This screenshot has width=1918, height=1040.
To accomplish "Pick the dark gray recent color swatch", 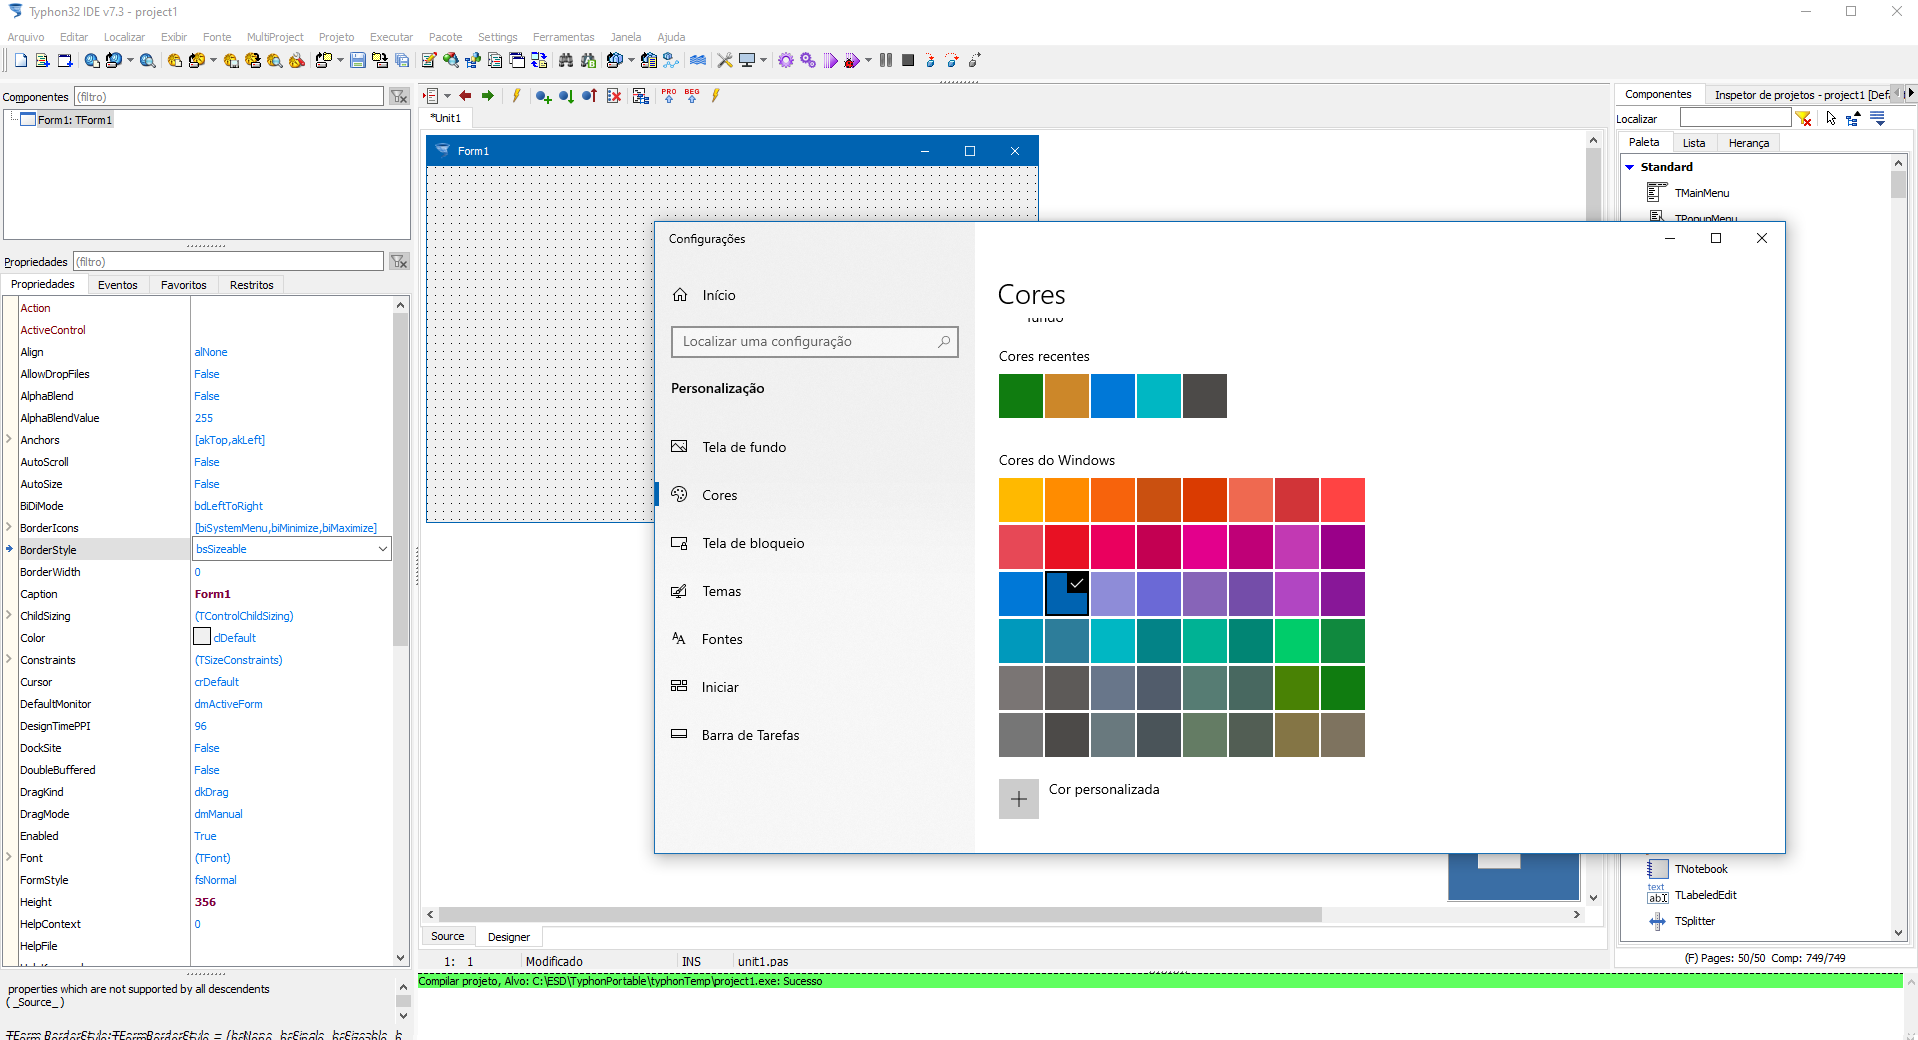I will click(x=1205, y=396).
